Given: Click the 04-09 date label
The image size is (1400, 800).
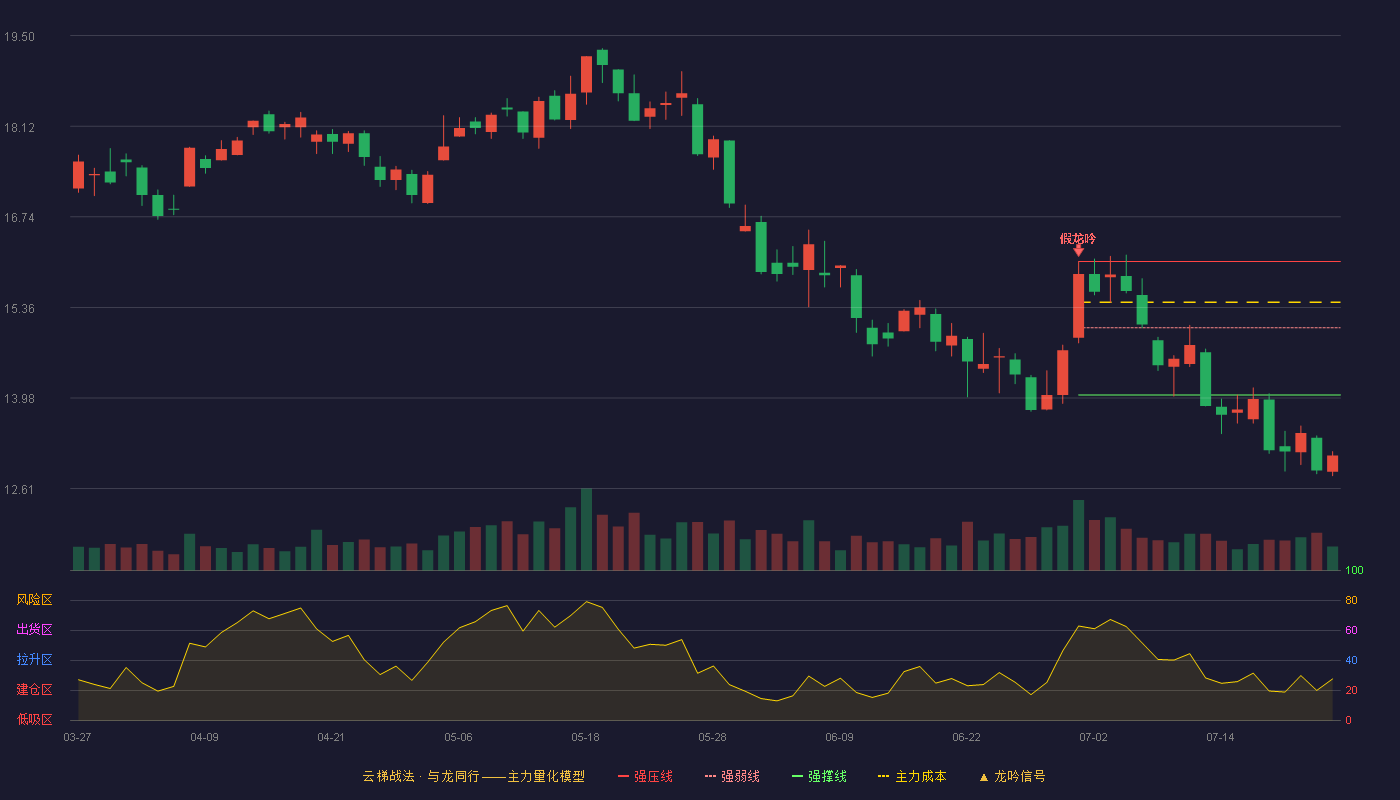Looking at the screenshot, I should (204, 737).
